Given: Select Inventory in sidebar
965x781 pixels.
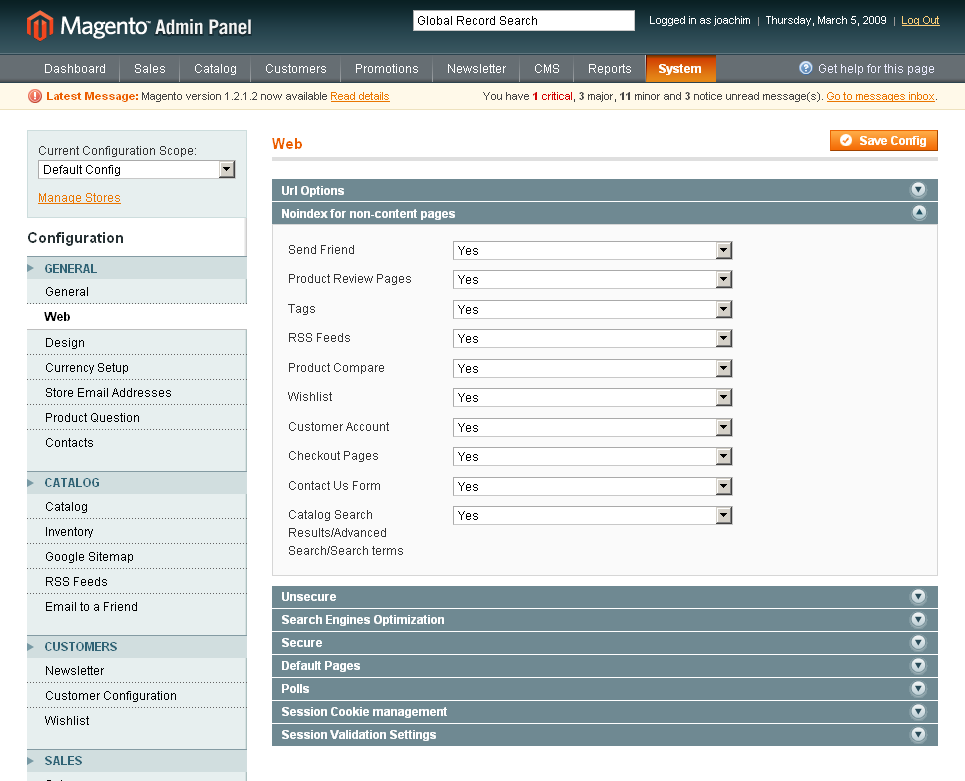Looking at the screenshot, I should coord(137,532).
